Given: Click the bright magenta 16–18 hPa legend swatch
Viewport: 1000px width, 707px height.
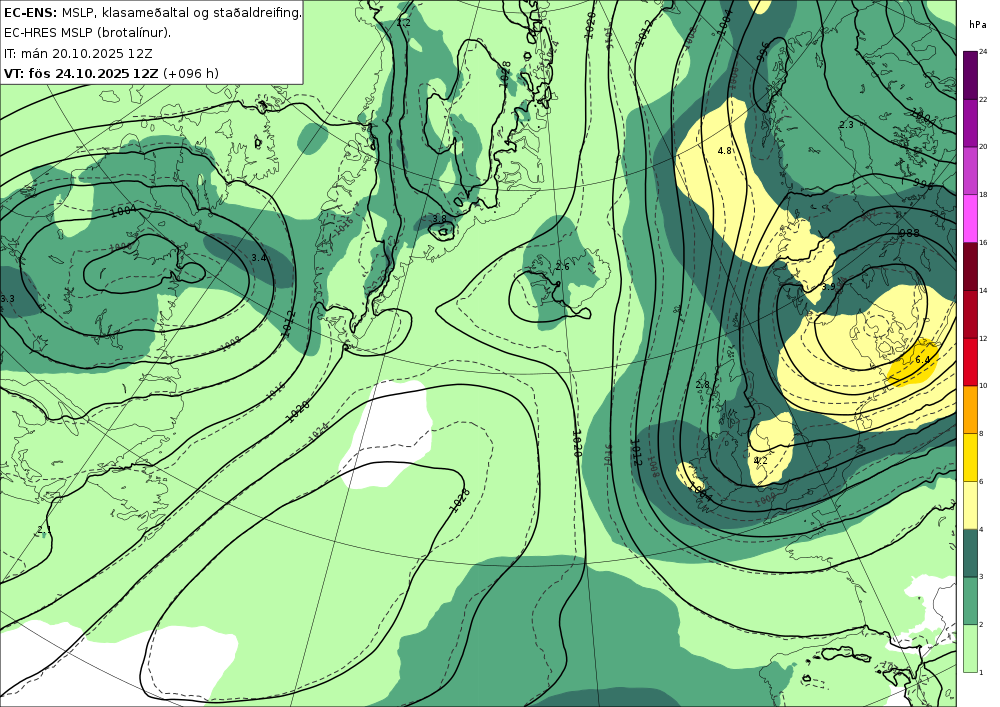Looking at the screenshot, I should 970,218.
